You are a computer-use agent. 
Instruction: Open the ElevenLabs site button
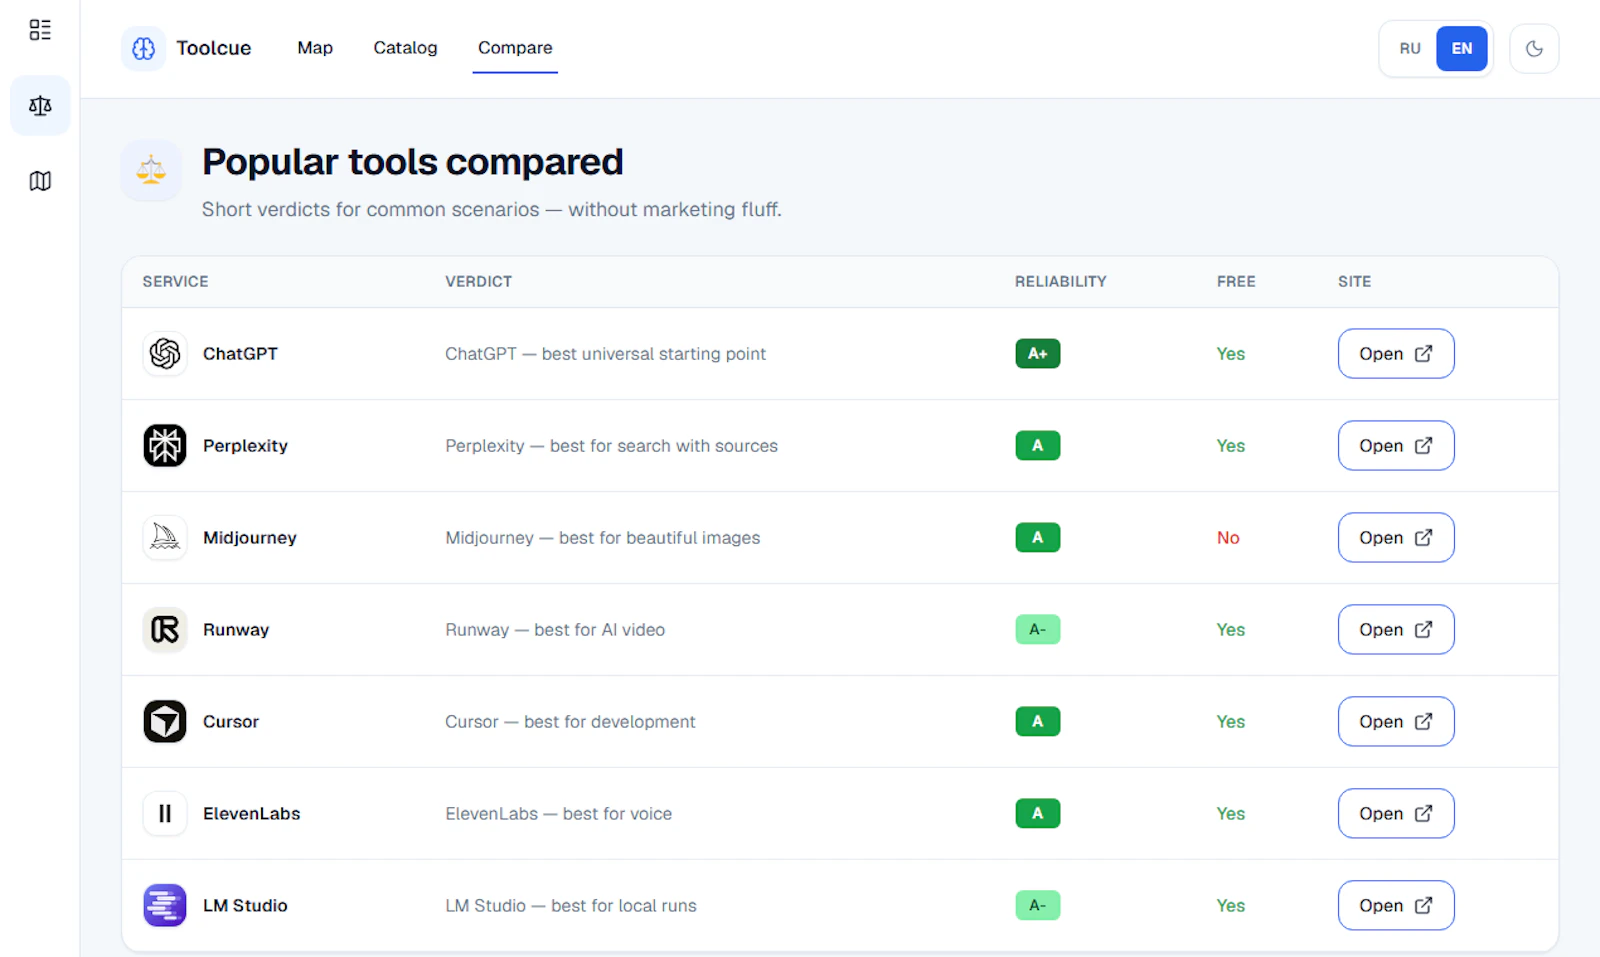(x=1396, y=813)
